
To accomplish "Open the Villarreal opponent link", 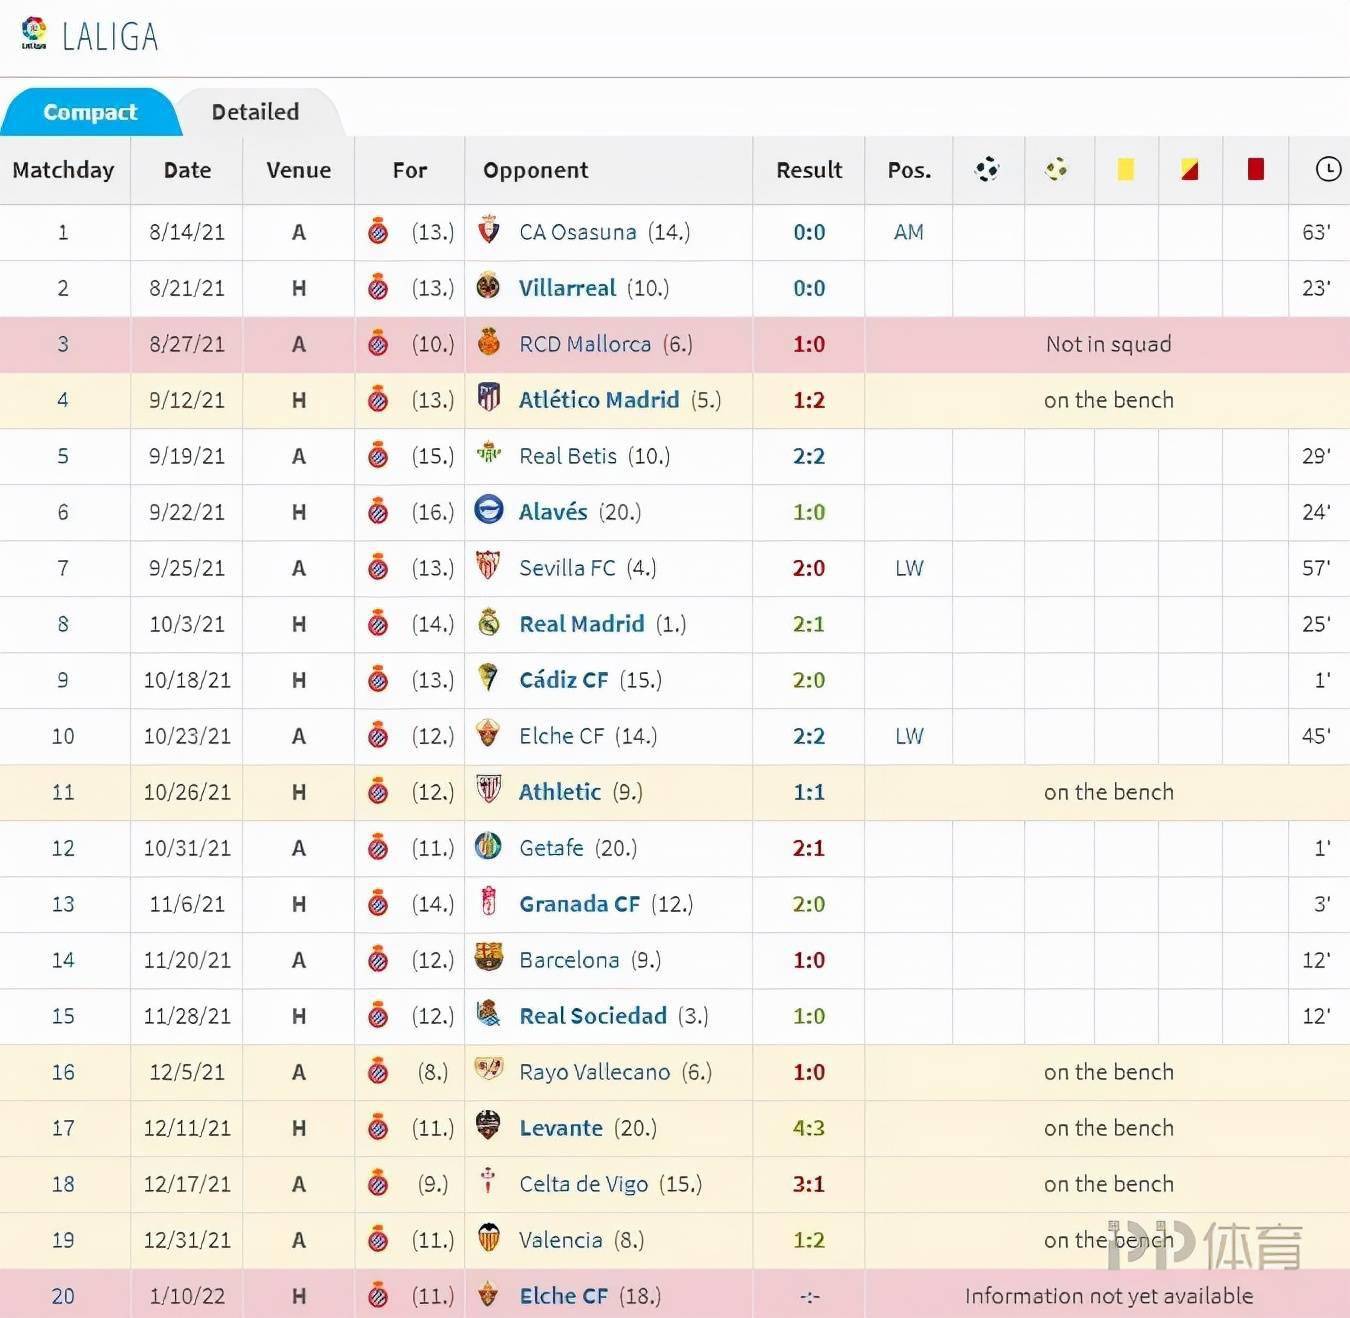I will (567, 288).
